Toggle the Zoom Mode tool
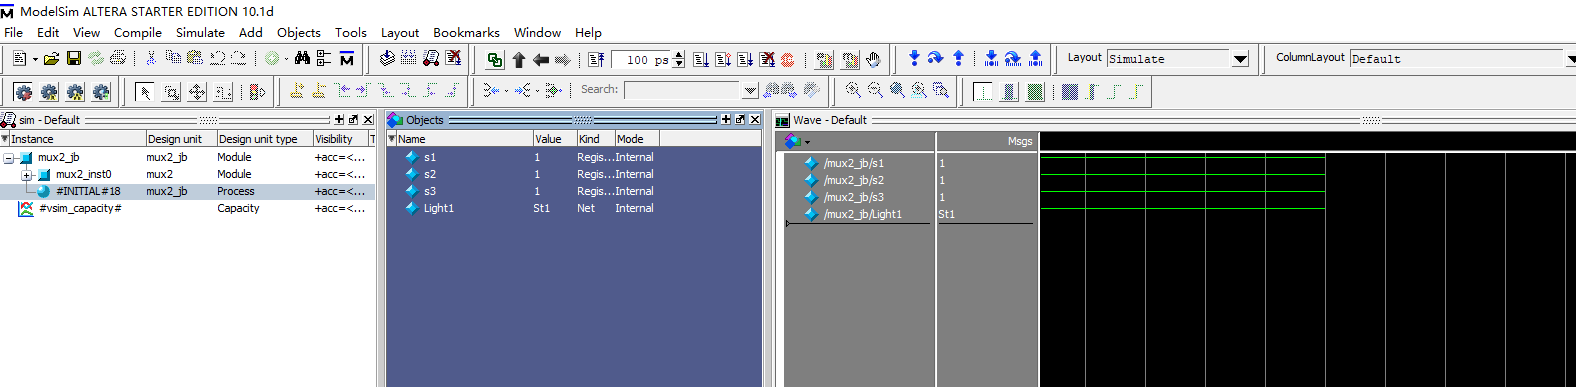Image resolution: width=1576 pixels, height=387 pixels. pyautogui.click(x=172, y=92)
